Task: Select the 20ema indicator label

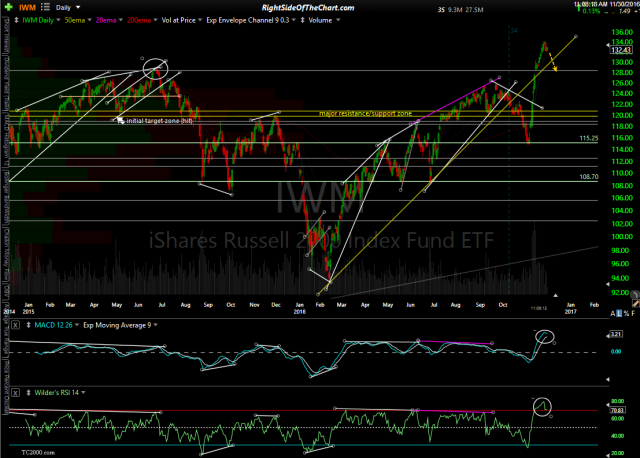Action: (106, 20)
